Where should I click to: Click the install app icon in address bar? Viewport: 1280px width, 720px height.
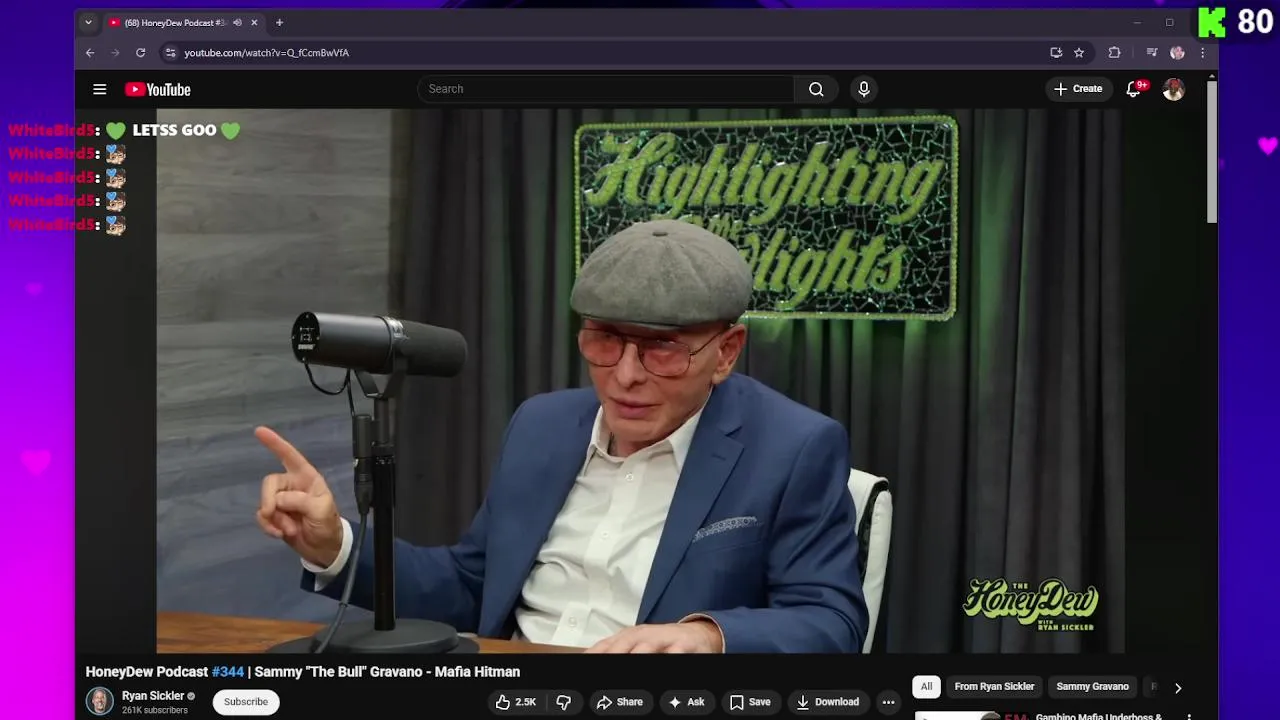[1056, 53]
